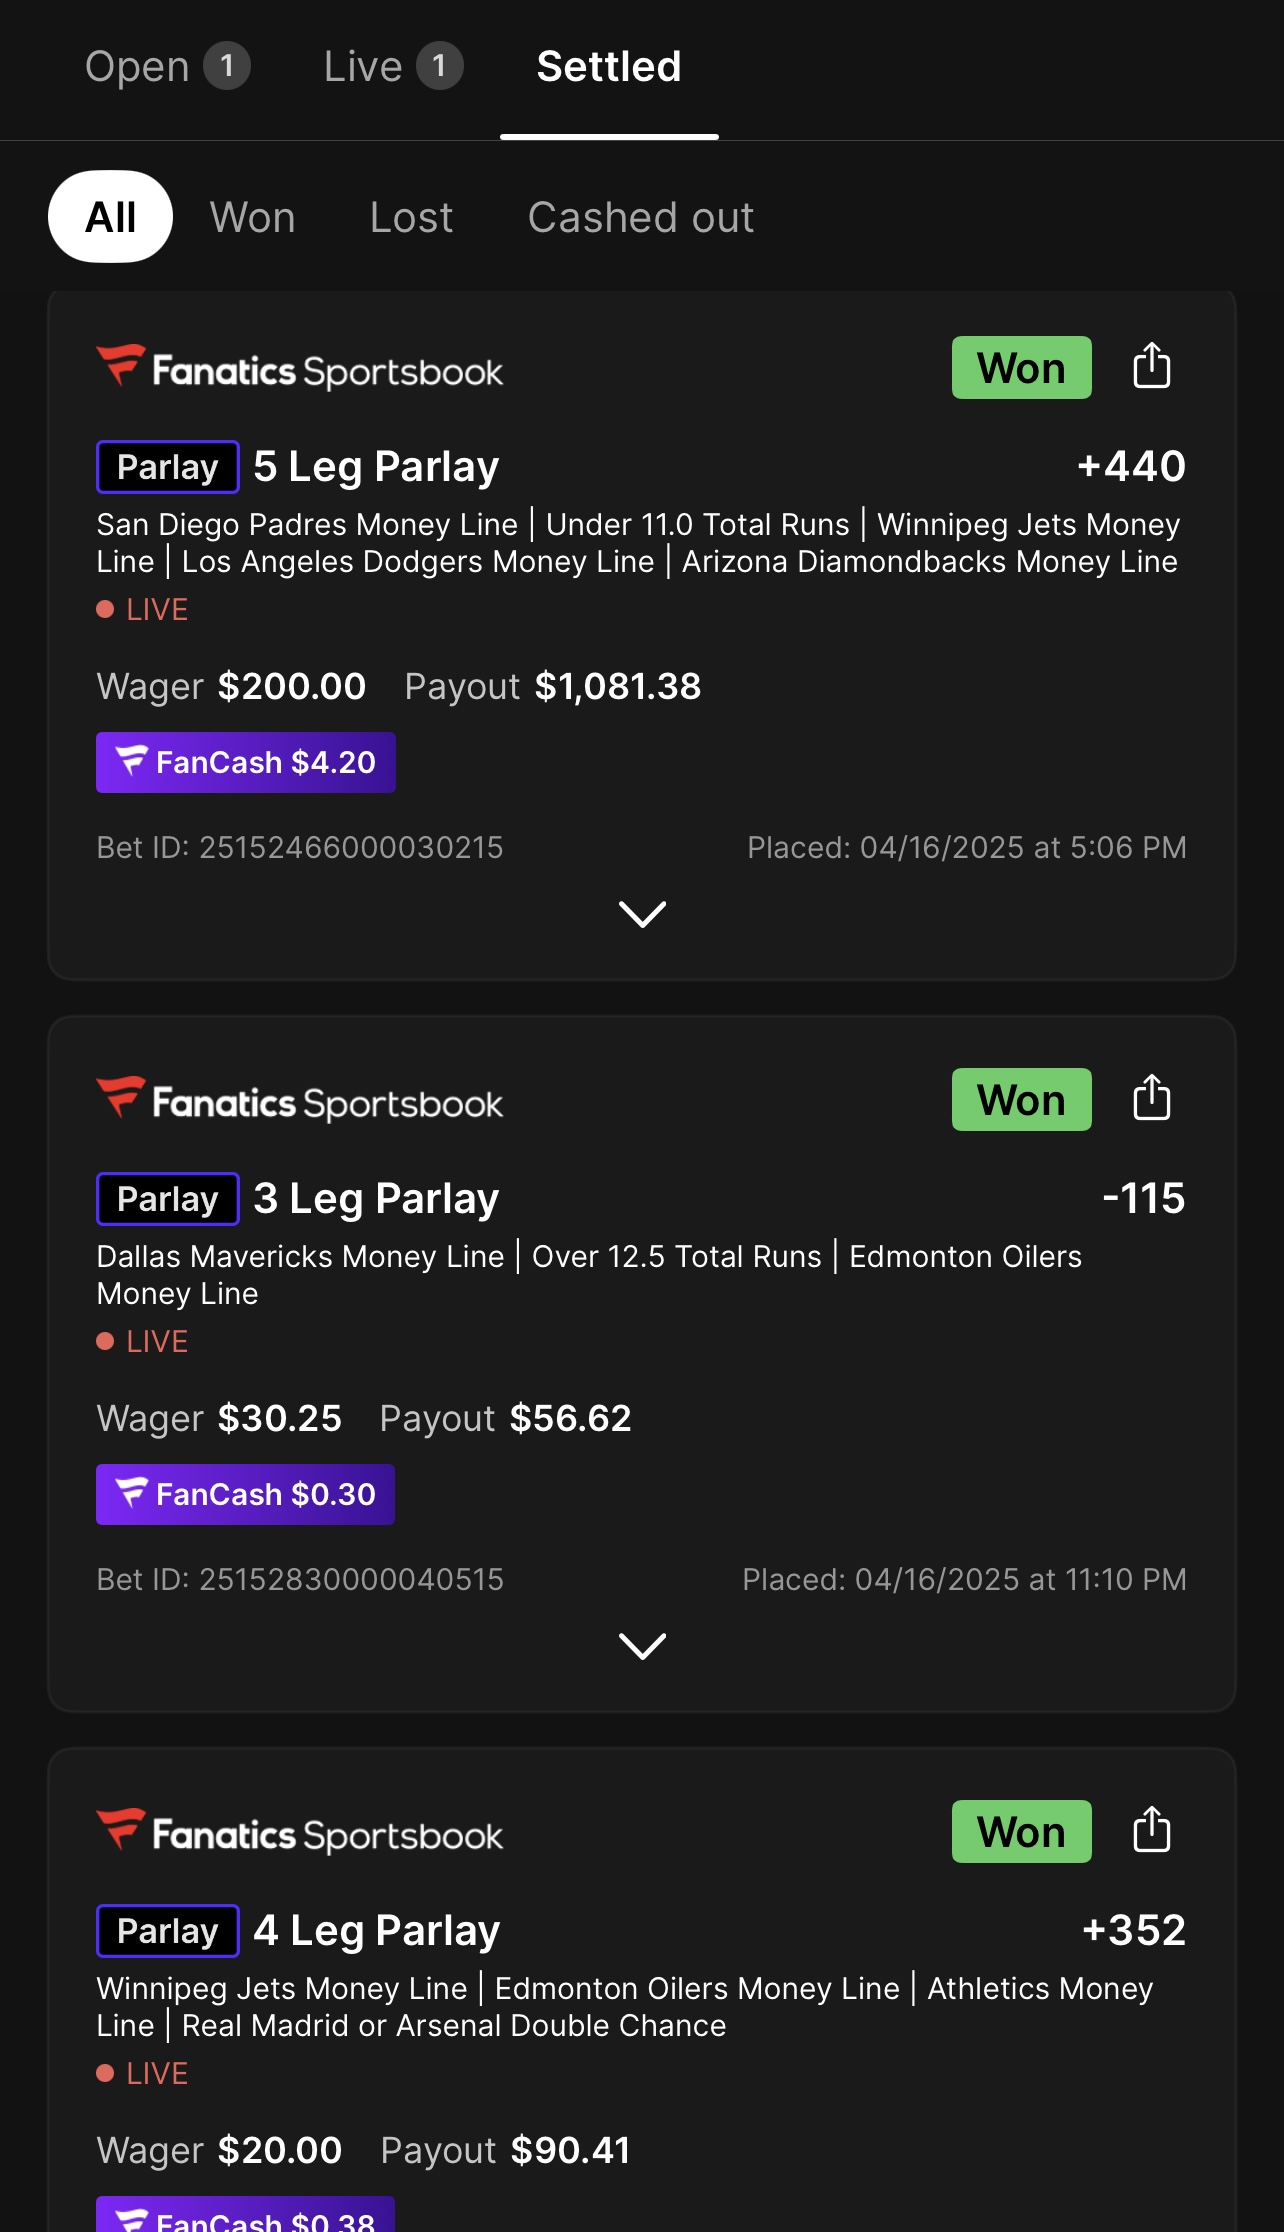The image size is (1284, 2232).
Task: Tap the FanCash $0.30 badge
Action: pos(246,1494)
